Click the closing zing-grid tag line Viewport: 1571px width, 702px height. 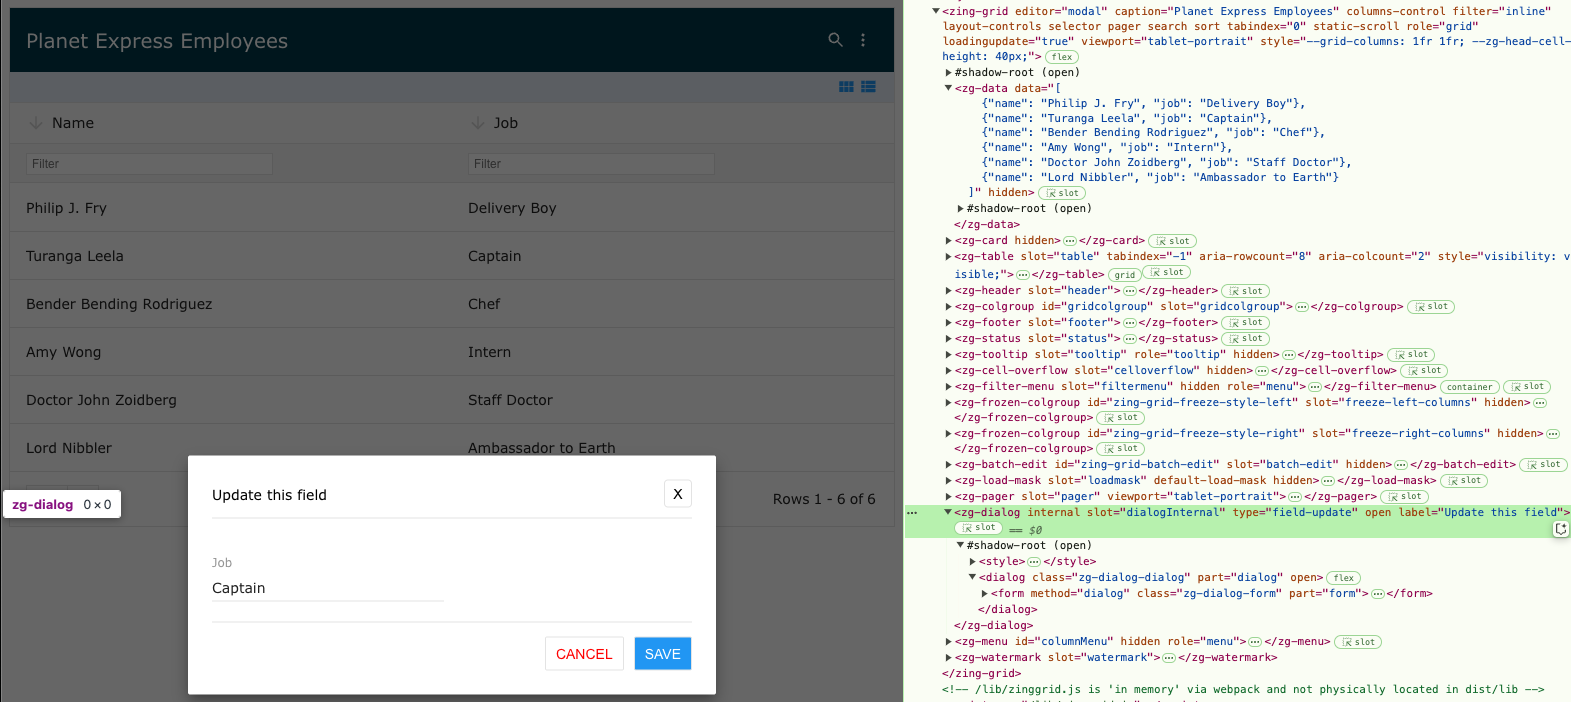(981, 674)
